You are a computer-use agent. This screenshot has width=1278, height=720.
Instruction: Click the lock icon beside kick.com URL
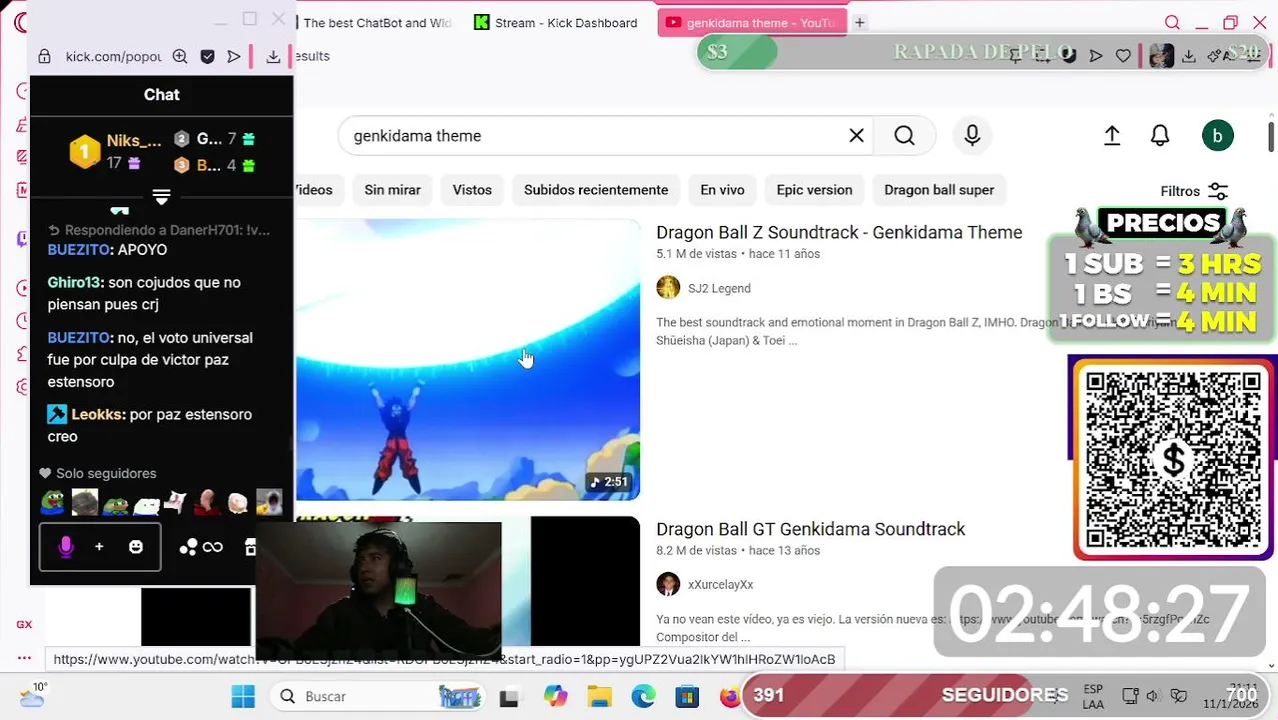44,57
